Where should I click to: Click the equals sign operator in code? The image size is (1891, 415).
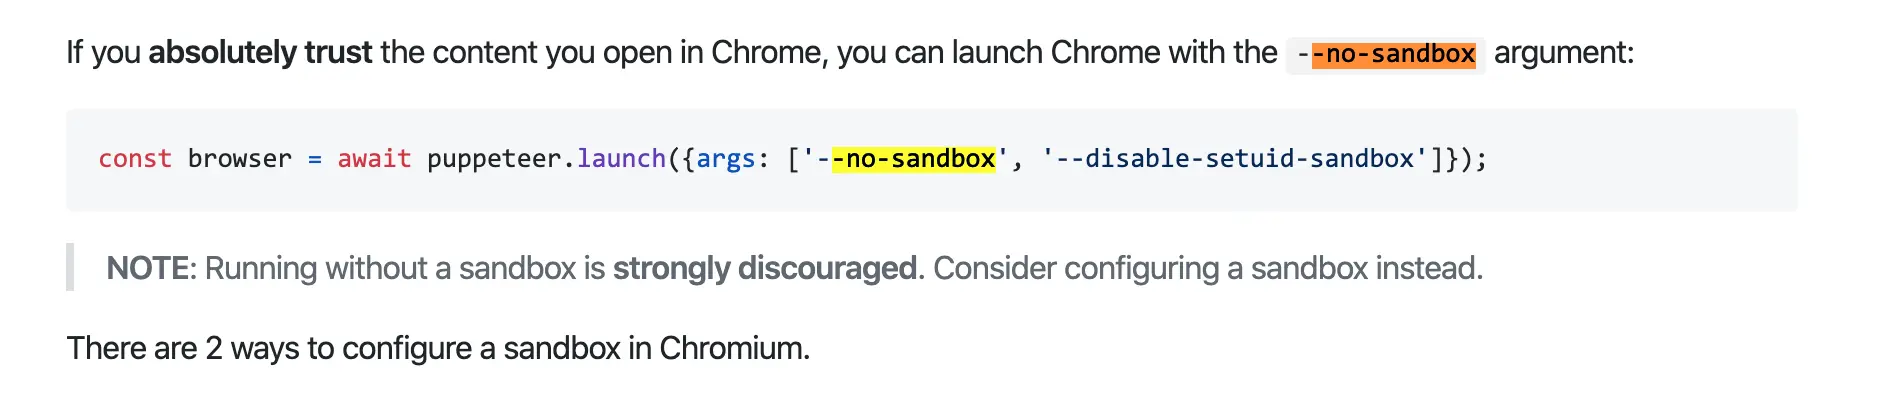coord(315,160)
